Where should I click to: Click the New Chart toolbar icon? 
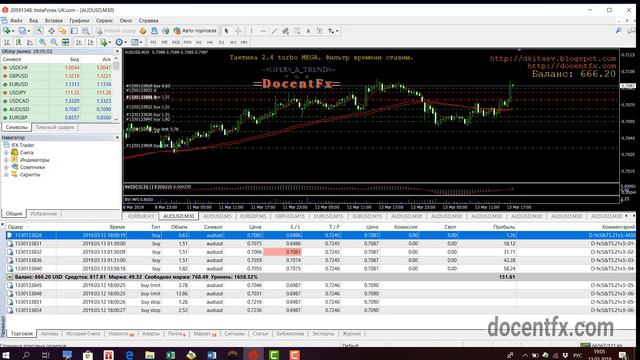point(7,31)
